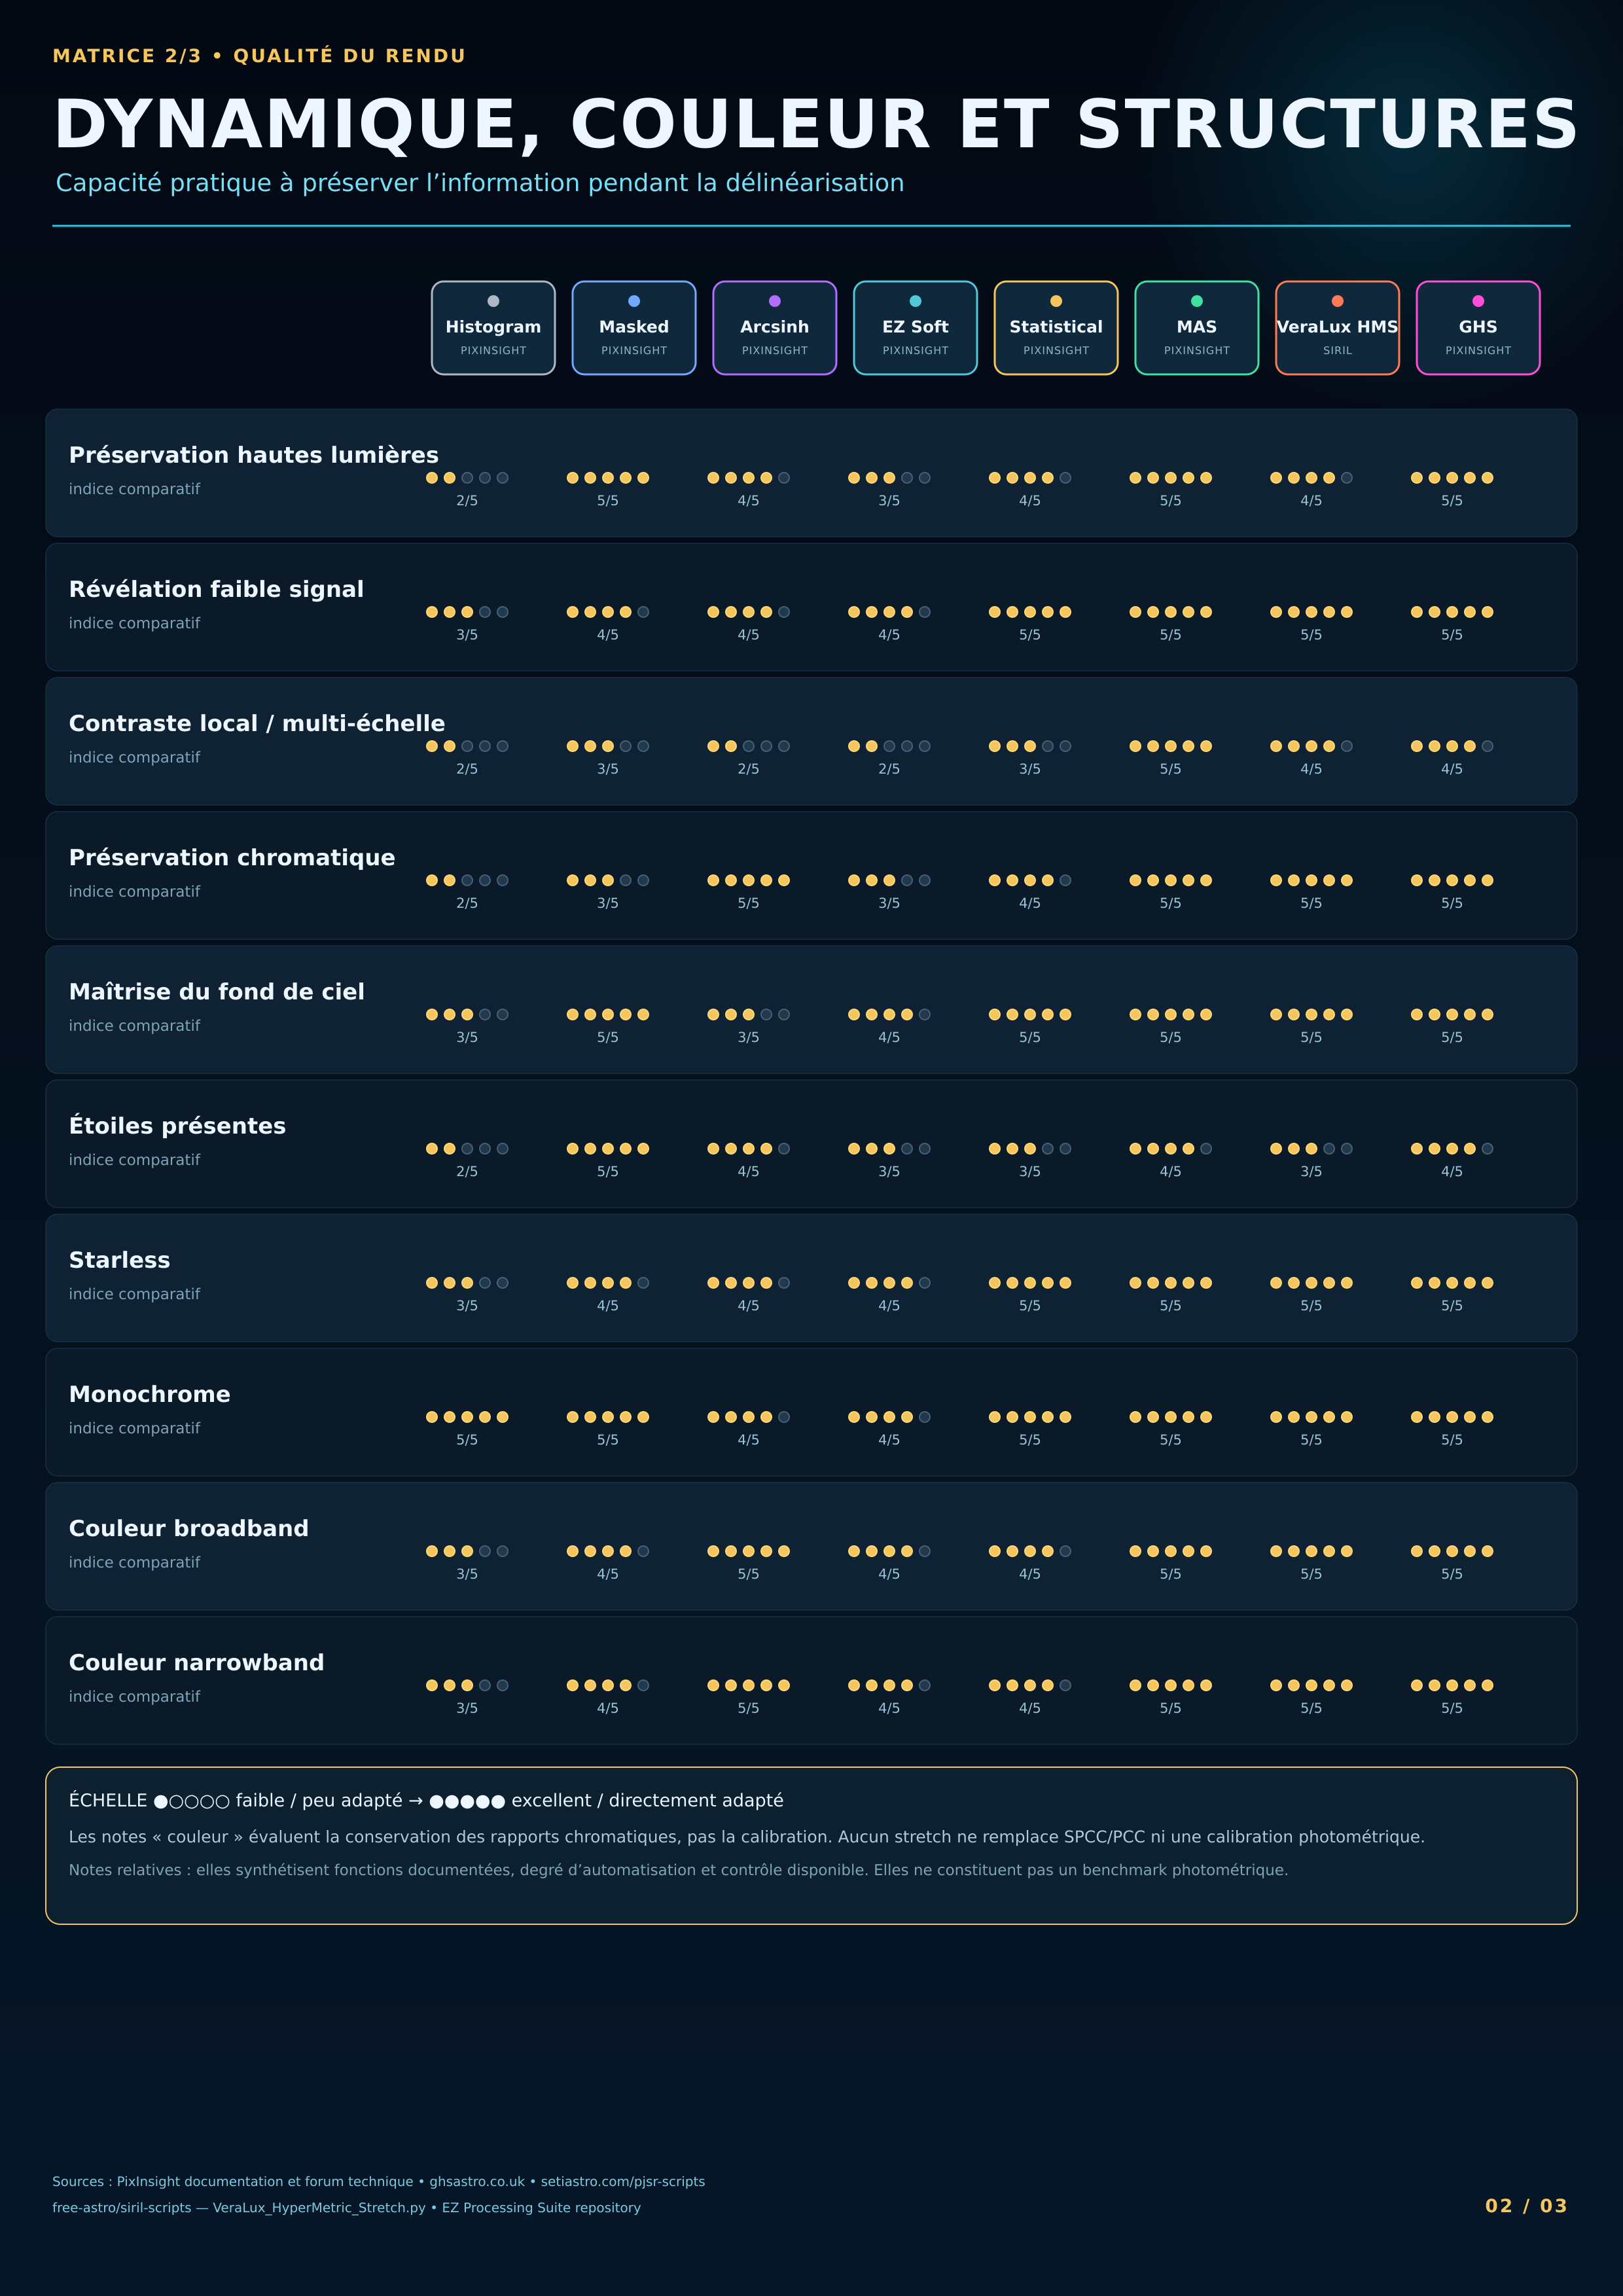Click EZ Soft rating dots in Préservation hautes lumières
This screenshot has height=2296, width=1623.
pyautogui.click(x=889, y=478)
